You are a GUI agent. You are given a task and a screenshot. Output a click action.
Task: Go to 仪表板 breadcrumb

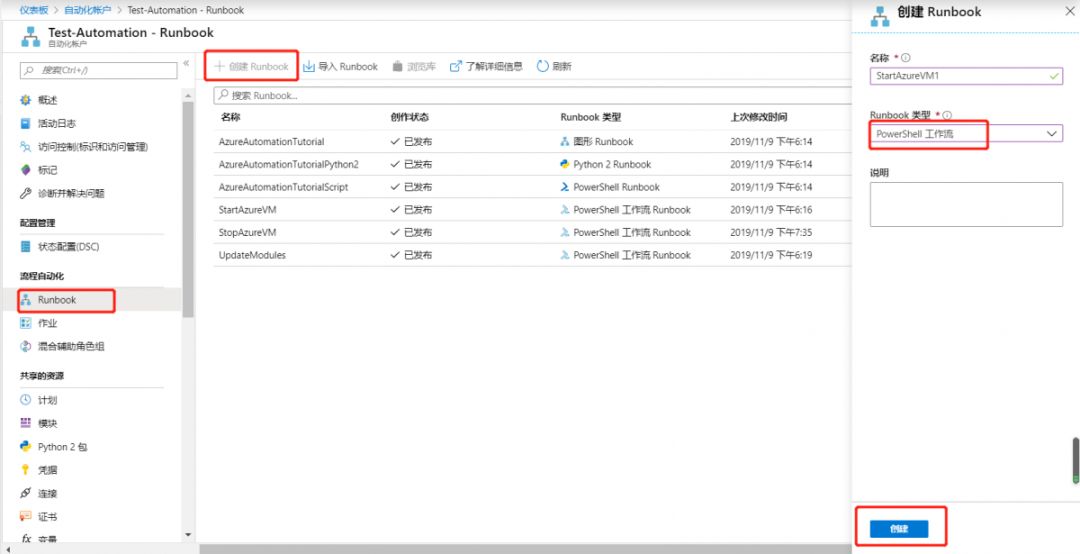click(x=34, y=10)
